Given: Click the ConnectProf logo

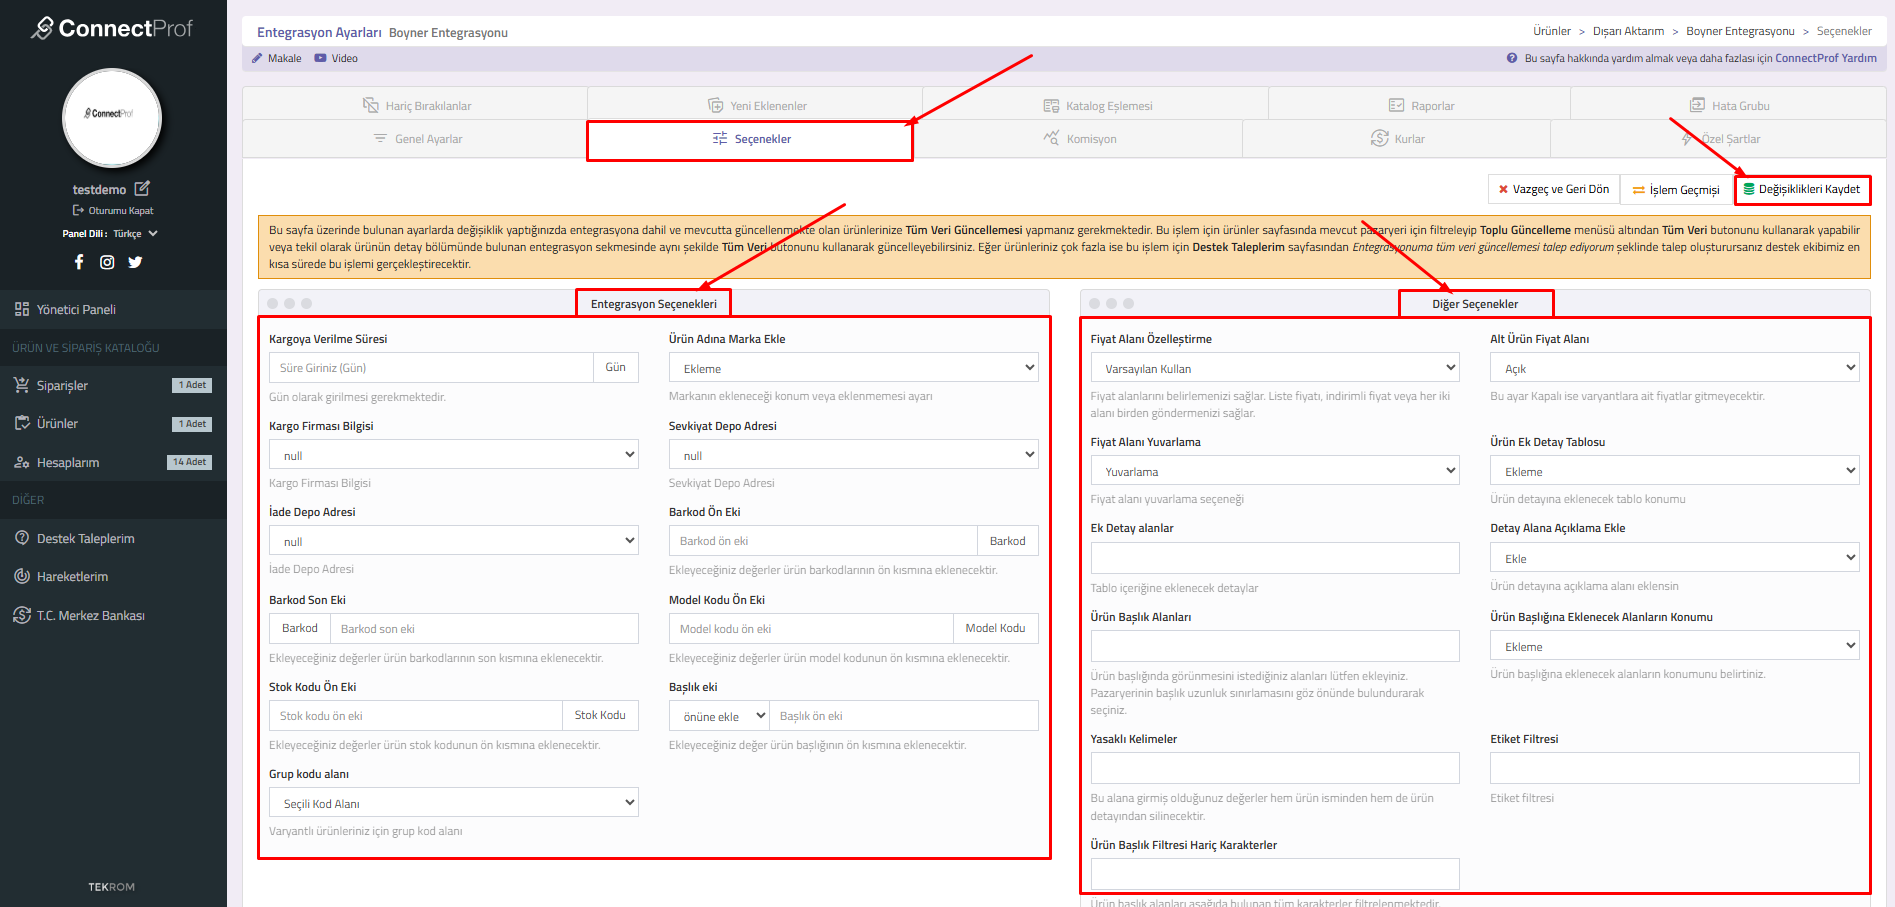Looking at the screenshot, I should (x=112, y=28).
